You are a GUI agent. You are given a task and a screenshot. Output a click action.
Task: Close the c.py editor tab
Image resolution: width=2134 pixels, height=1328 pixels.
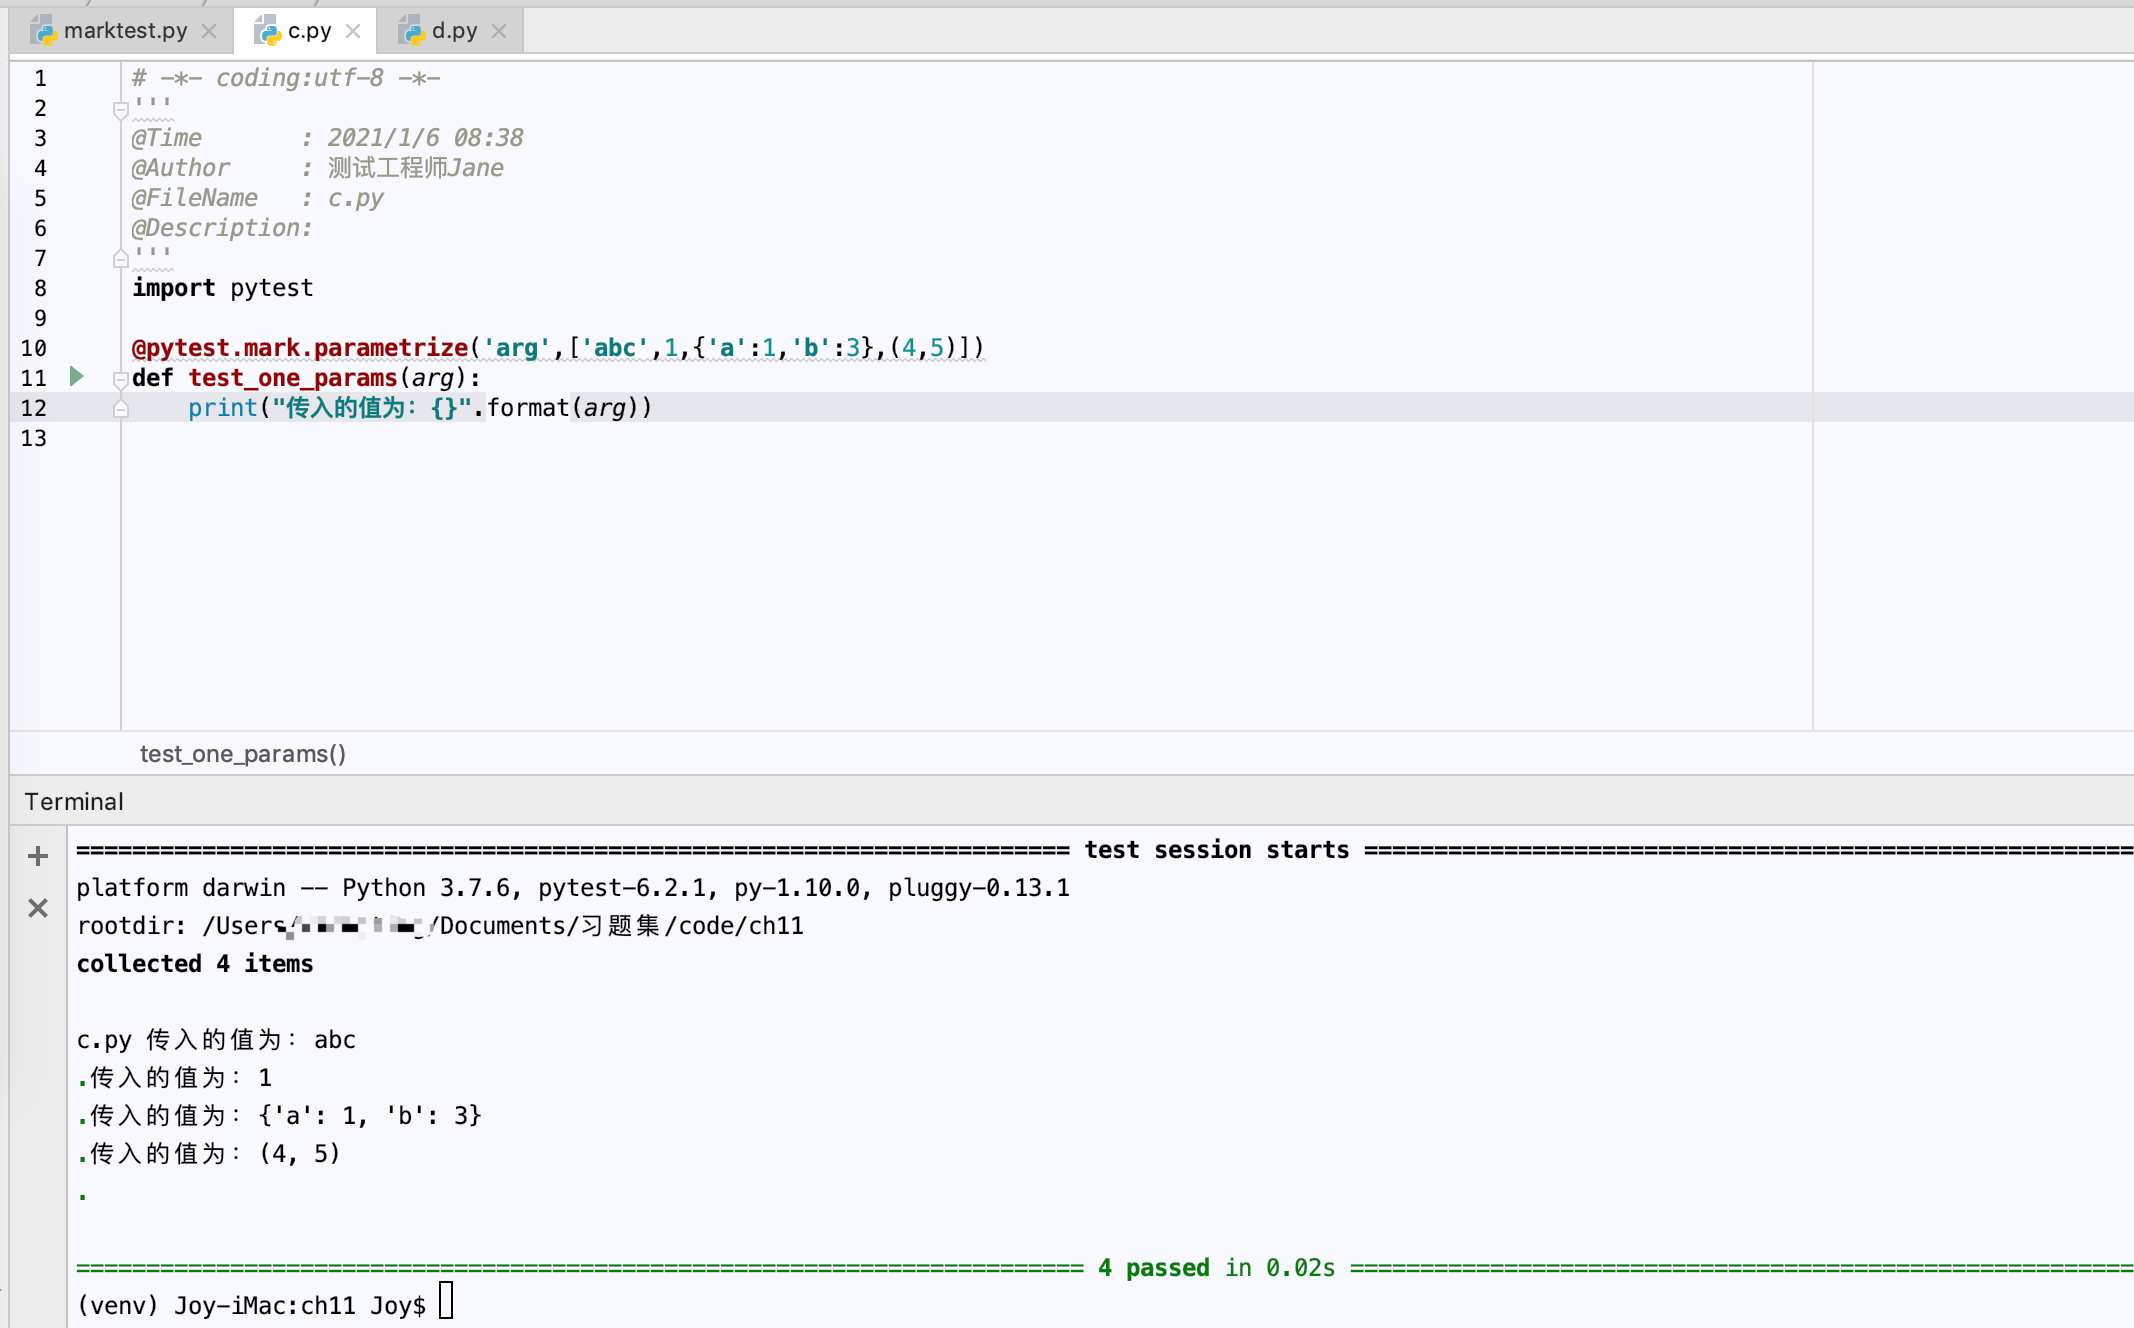click(353, 31)
